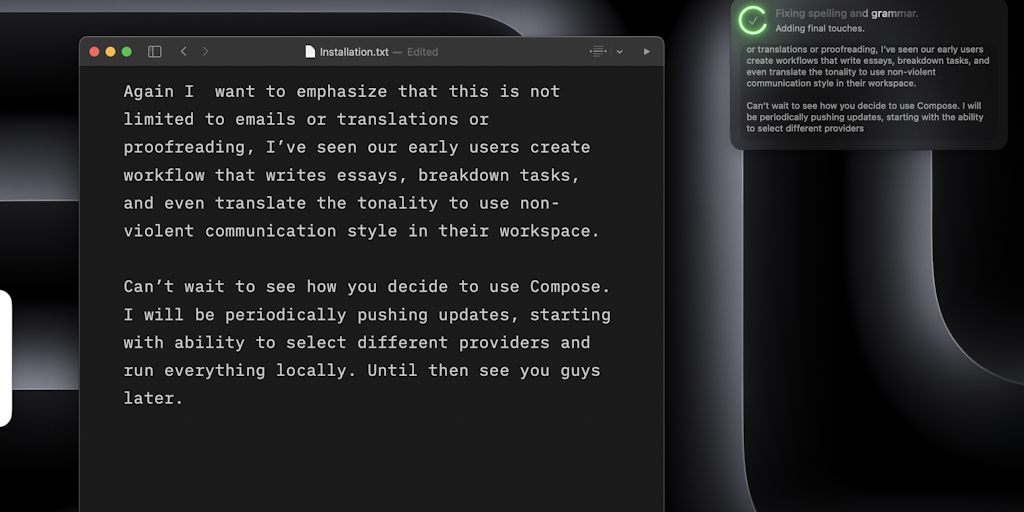Close the Installation.txt window with red button
Screen dimensions: 1024x512
[x=94, y=52]
